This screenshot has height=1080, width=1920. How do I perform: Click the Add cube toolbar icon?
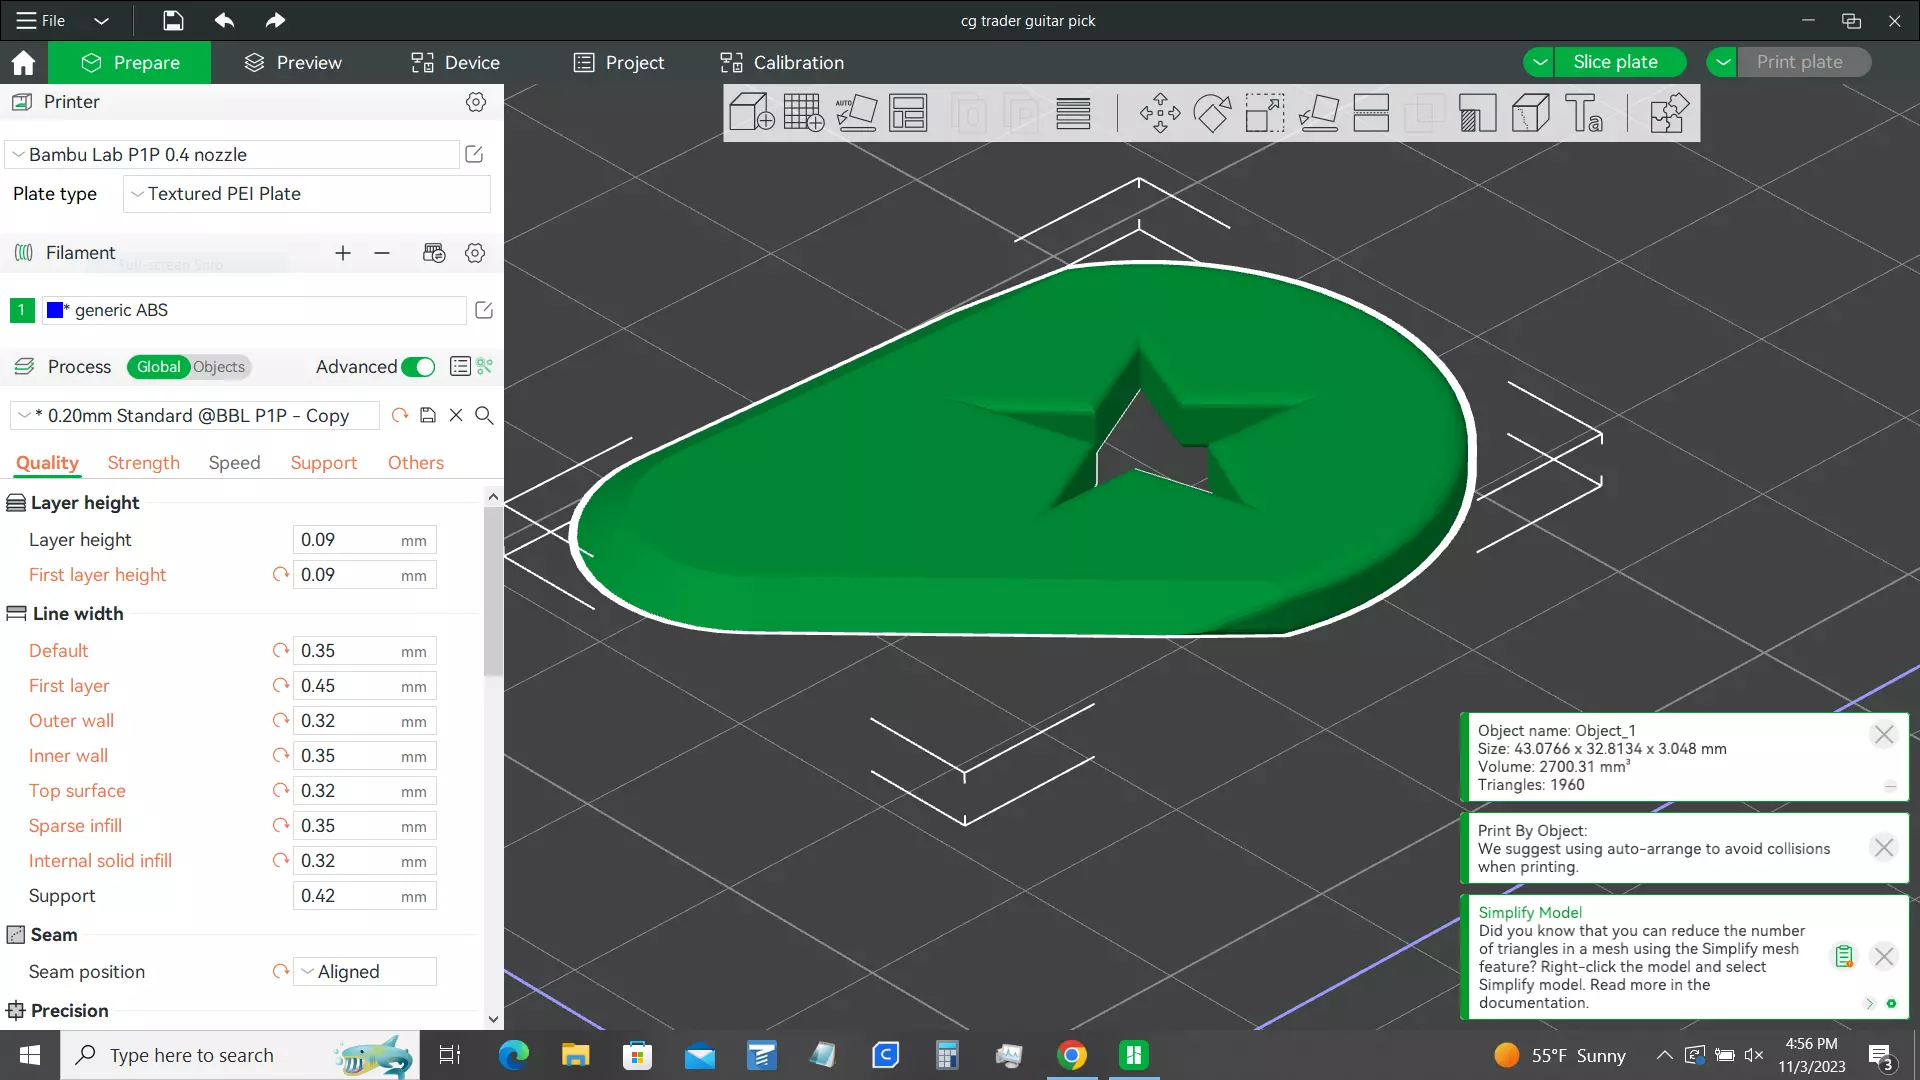point(751,113)
